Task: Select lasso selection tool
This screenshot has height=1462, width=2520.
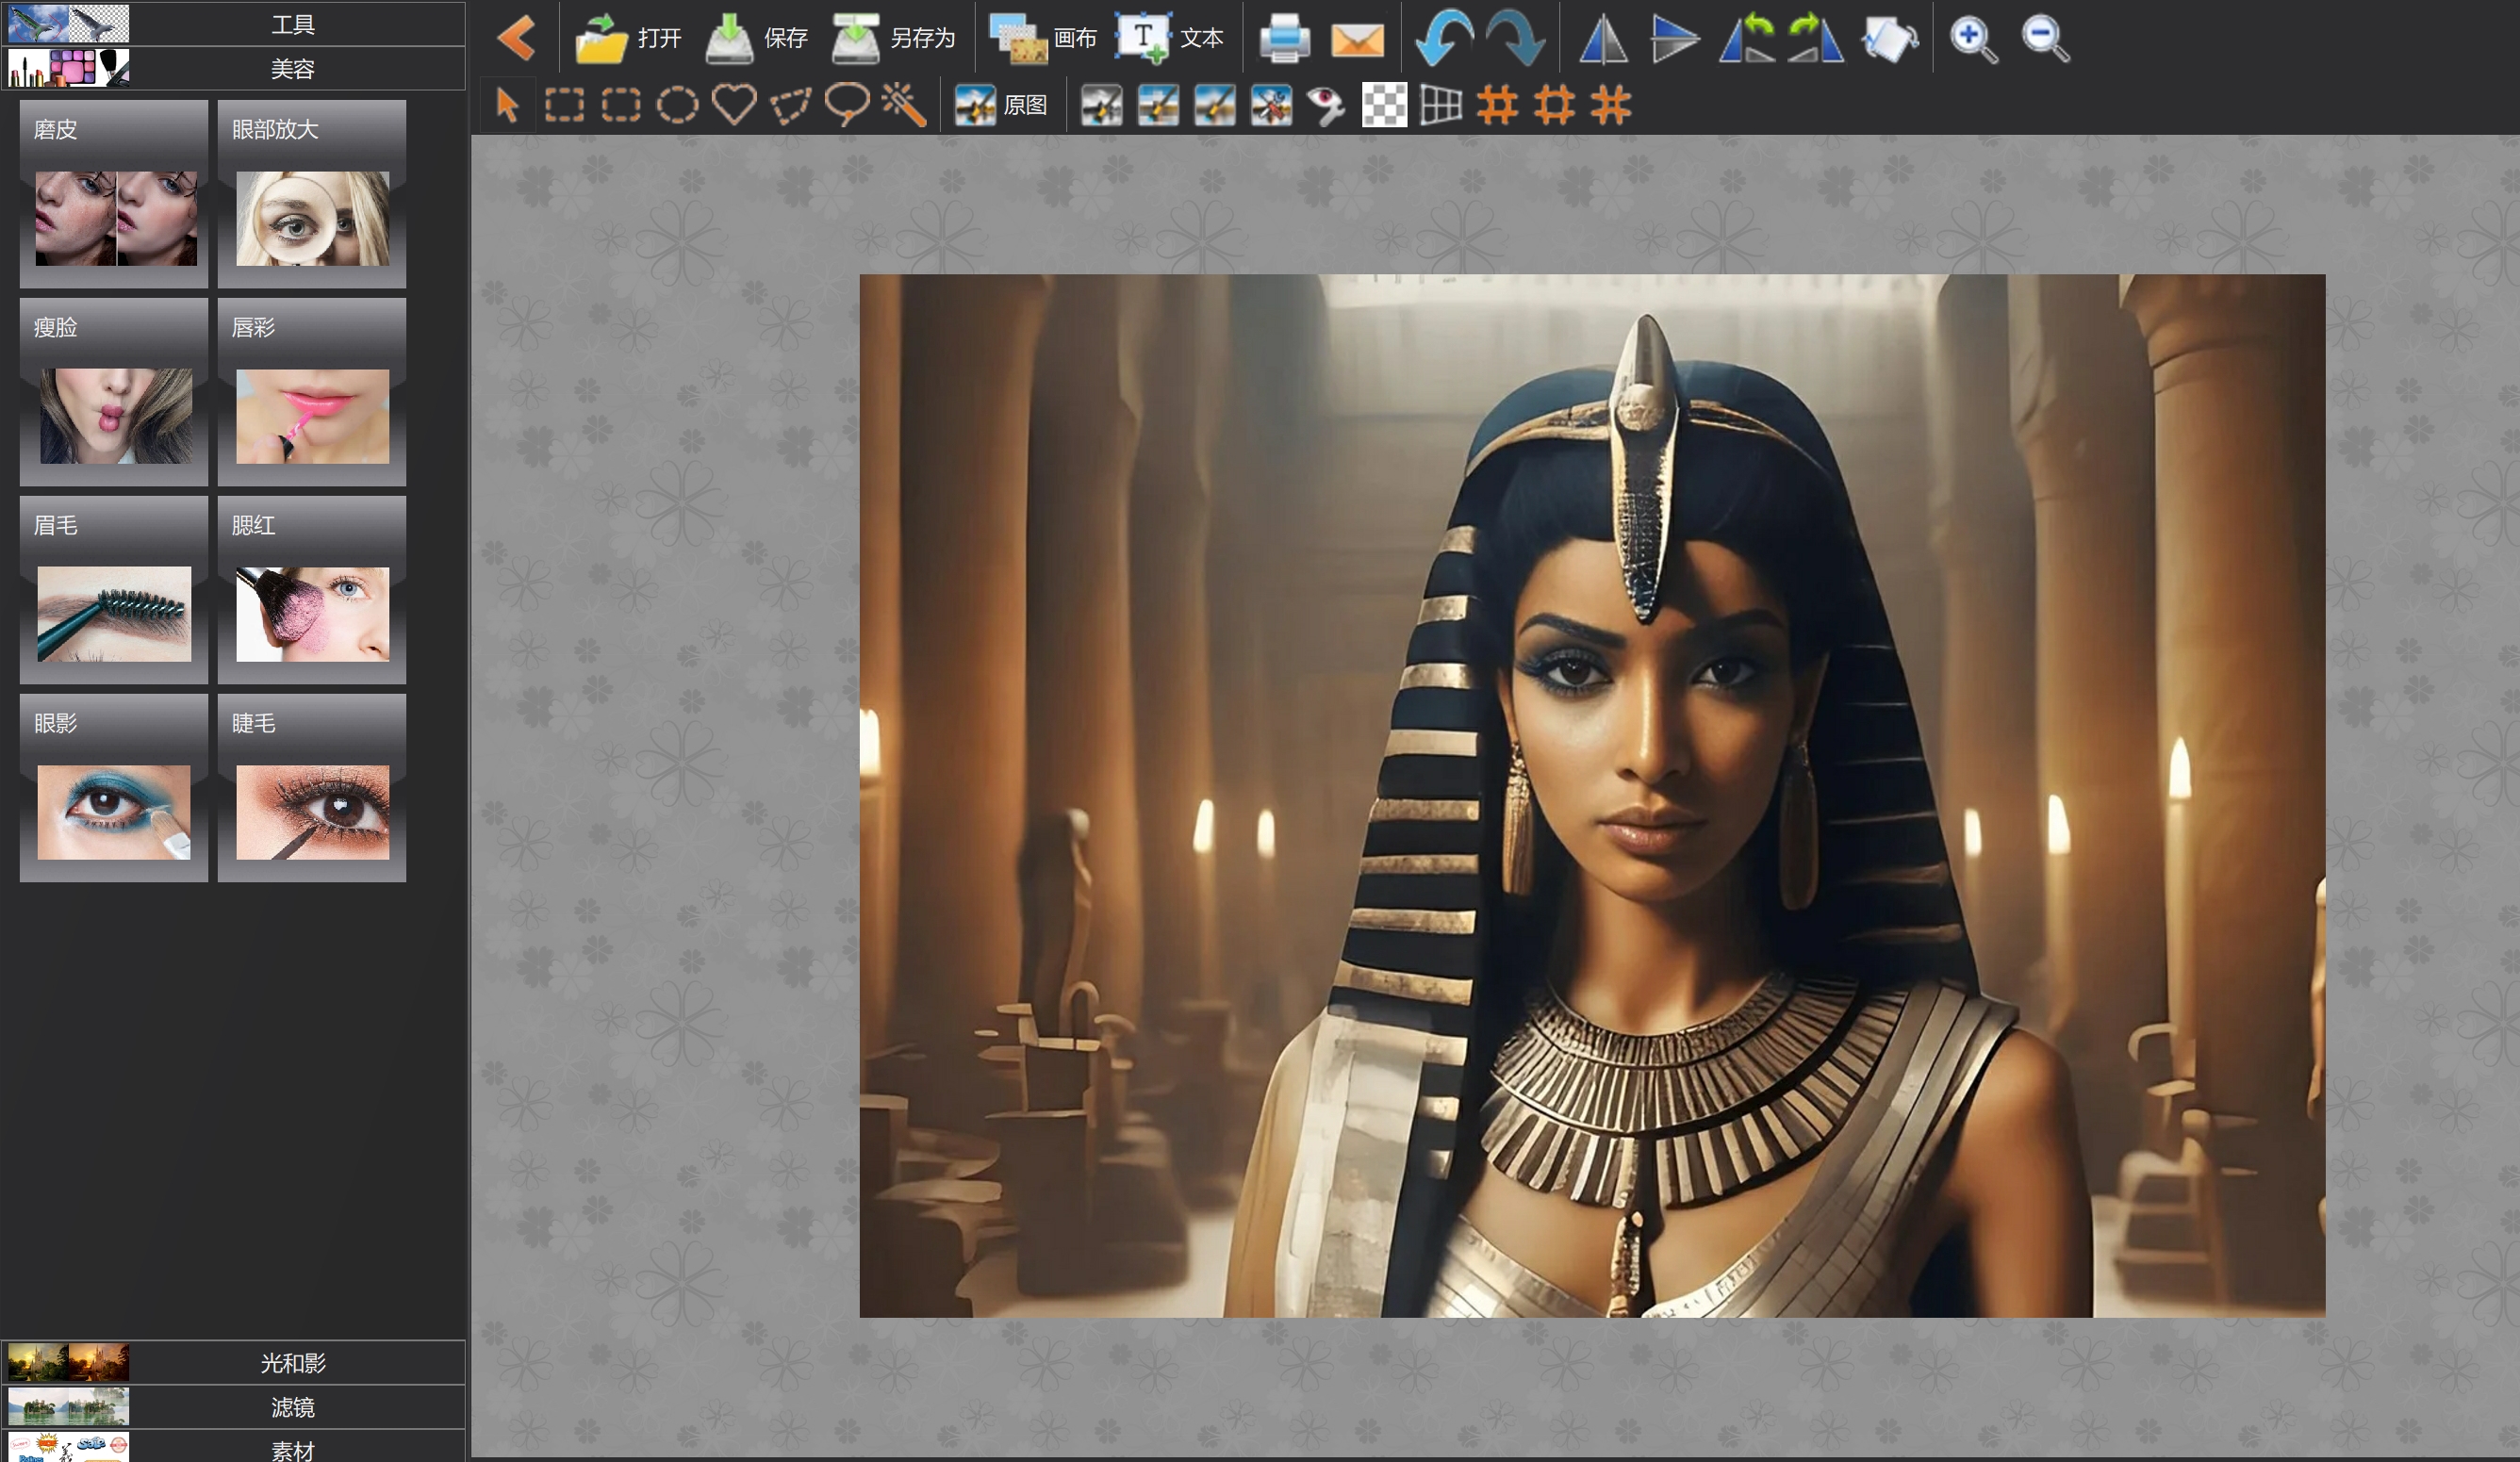Action: [847, 105]
